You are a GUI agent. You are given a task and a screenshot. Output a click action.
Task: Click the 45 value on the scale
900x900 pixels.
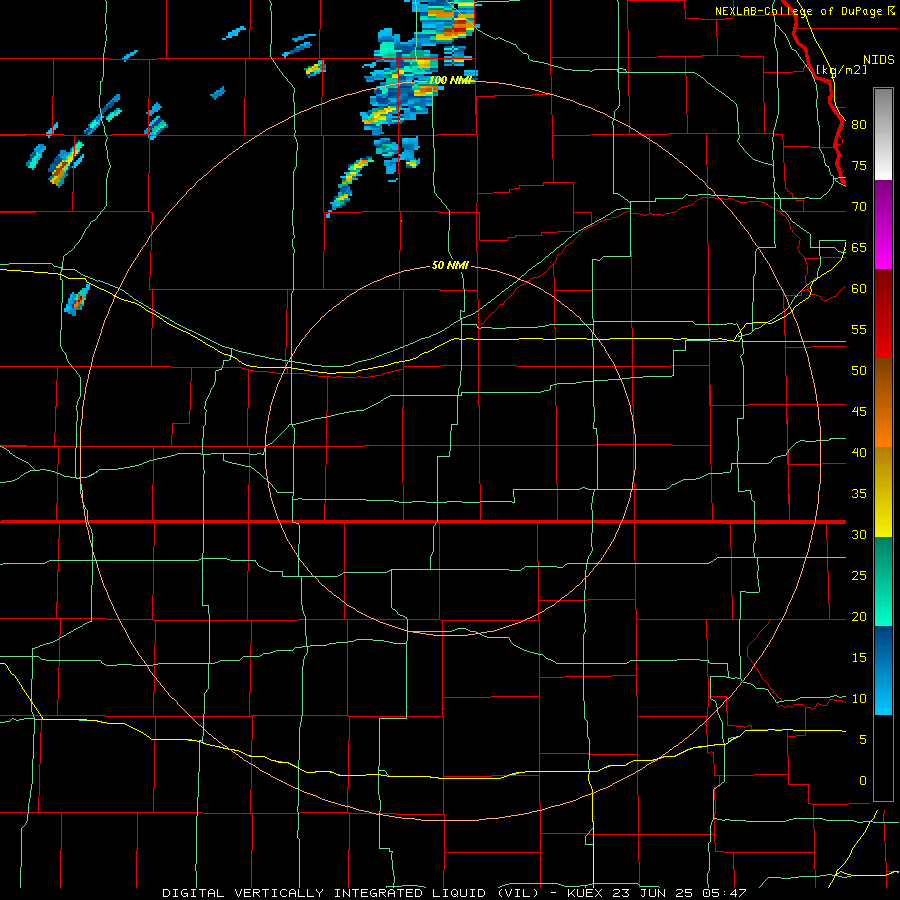pos(859,412)
